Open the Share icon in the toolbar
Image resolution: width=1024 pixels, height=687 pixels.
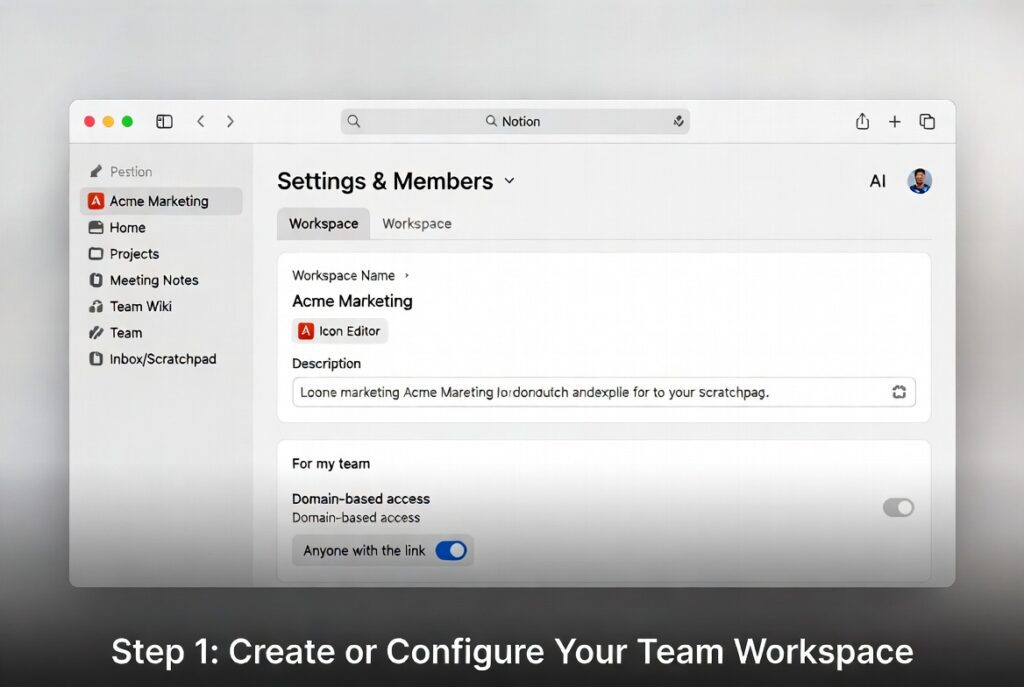tap(862, 121)
